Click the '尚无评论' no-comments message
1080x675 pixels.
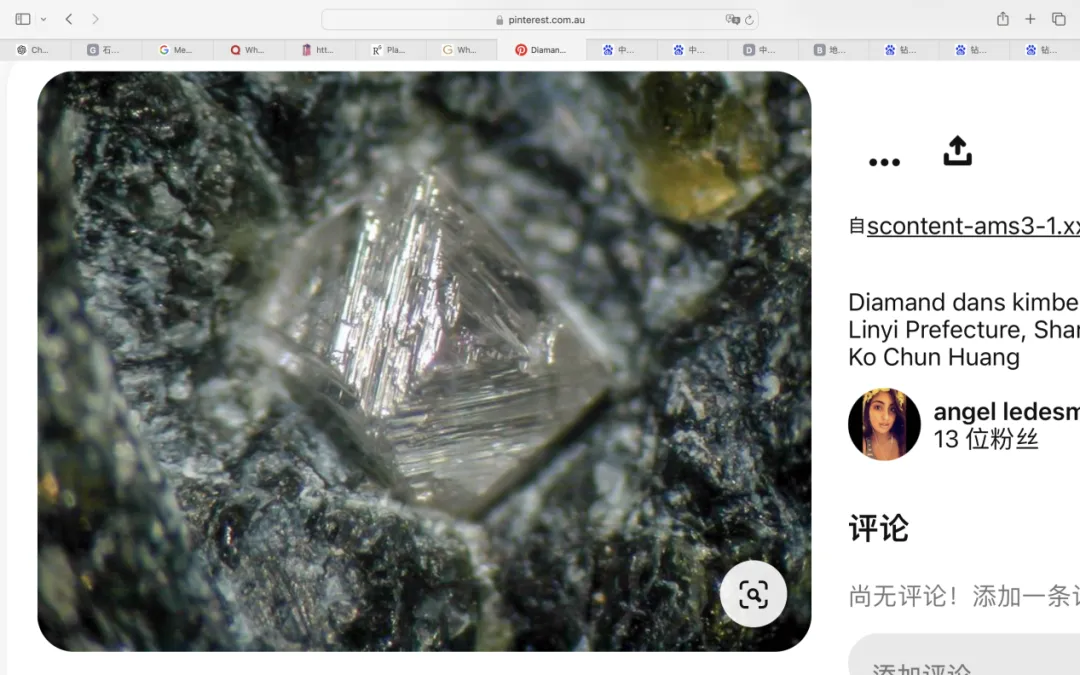(x=964, y=596)
